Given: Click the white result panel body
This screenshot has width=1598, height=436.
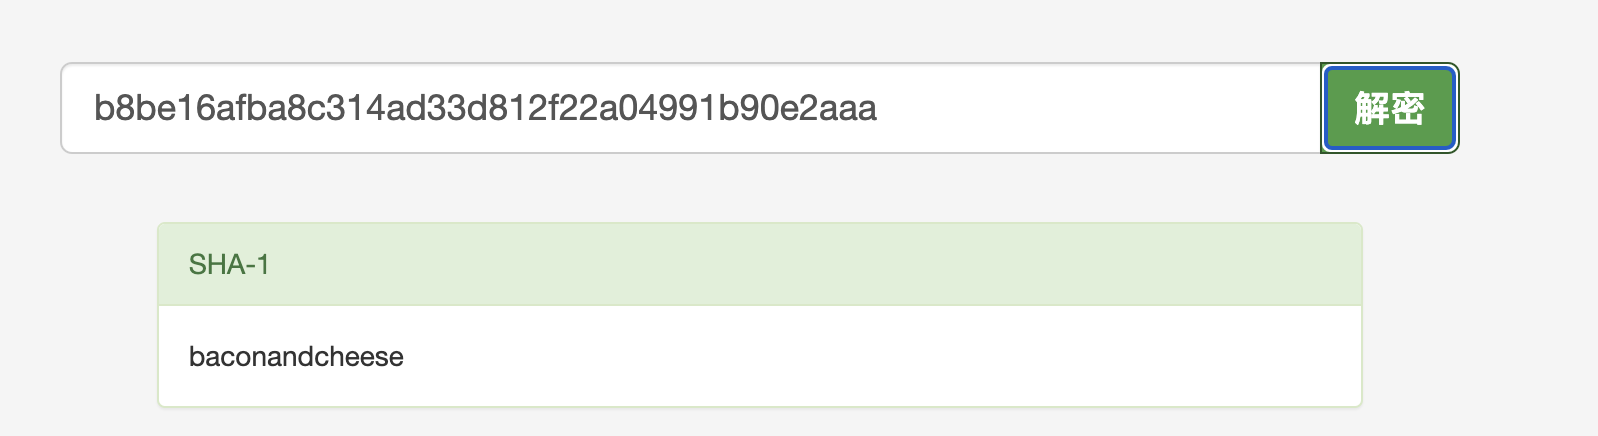Looking at the screenshot, I should (x=760, y=356).
